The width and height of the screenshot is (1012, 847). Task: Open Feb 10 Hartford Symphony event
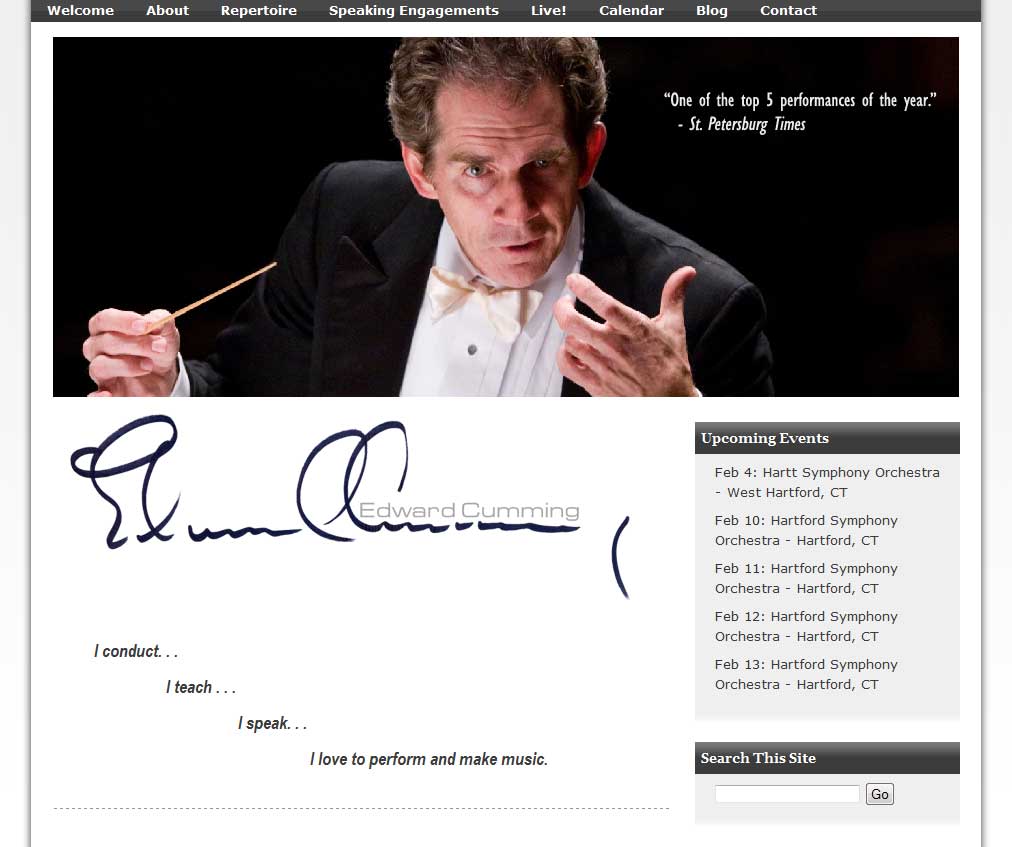click(806, 530)
